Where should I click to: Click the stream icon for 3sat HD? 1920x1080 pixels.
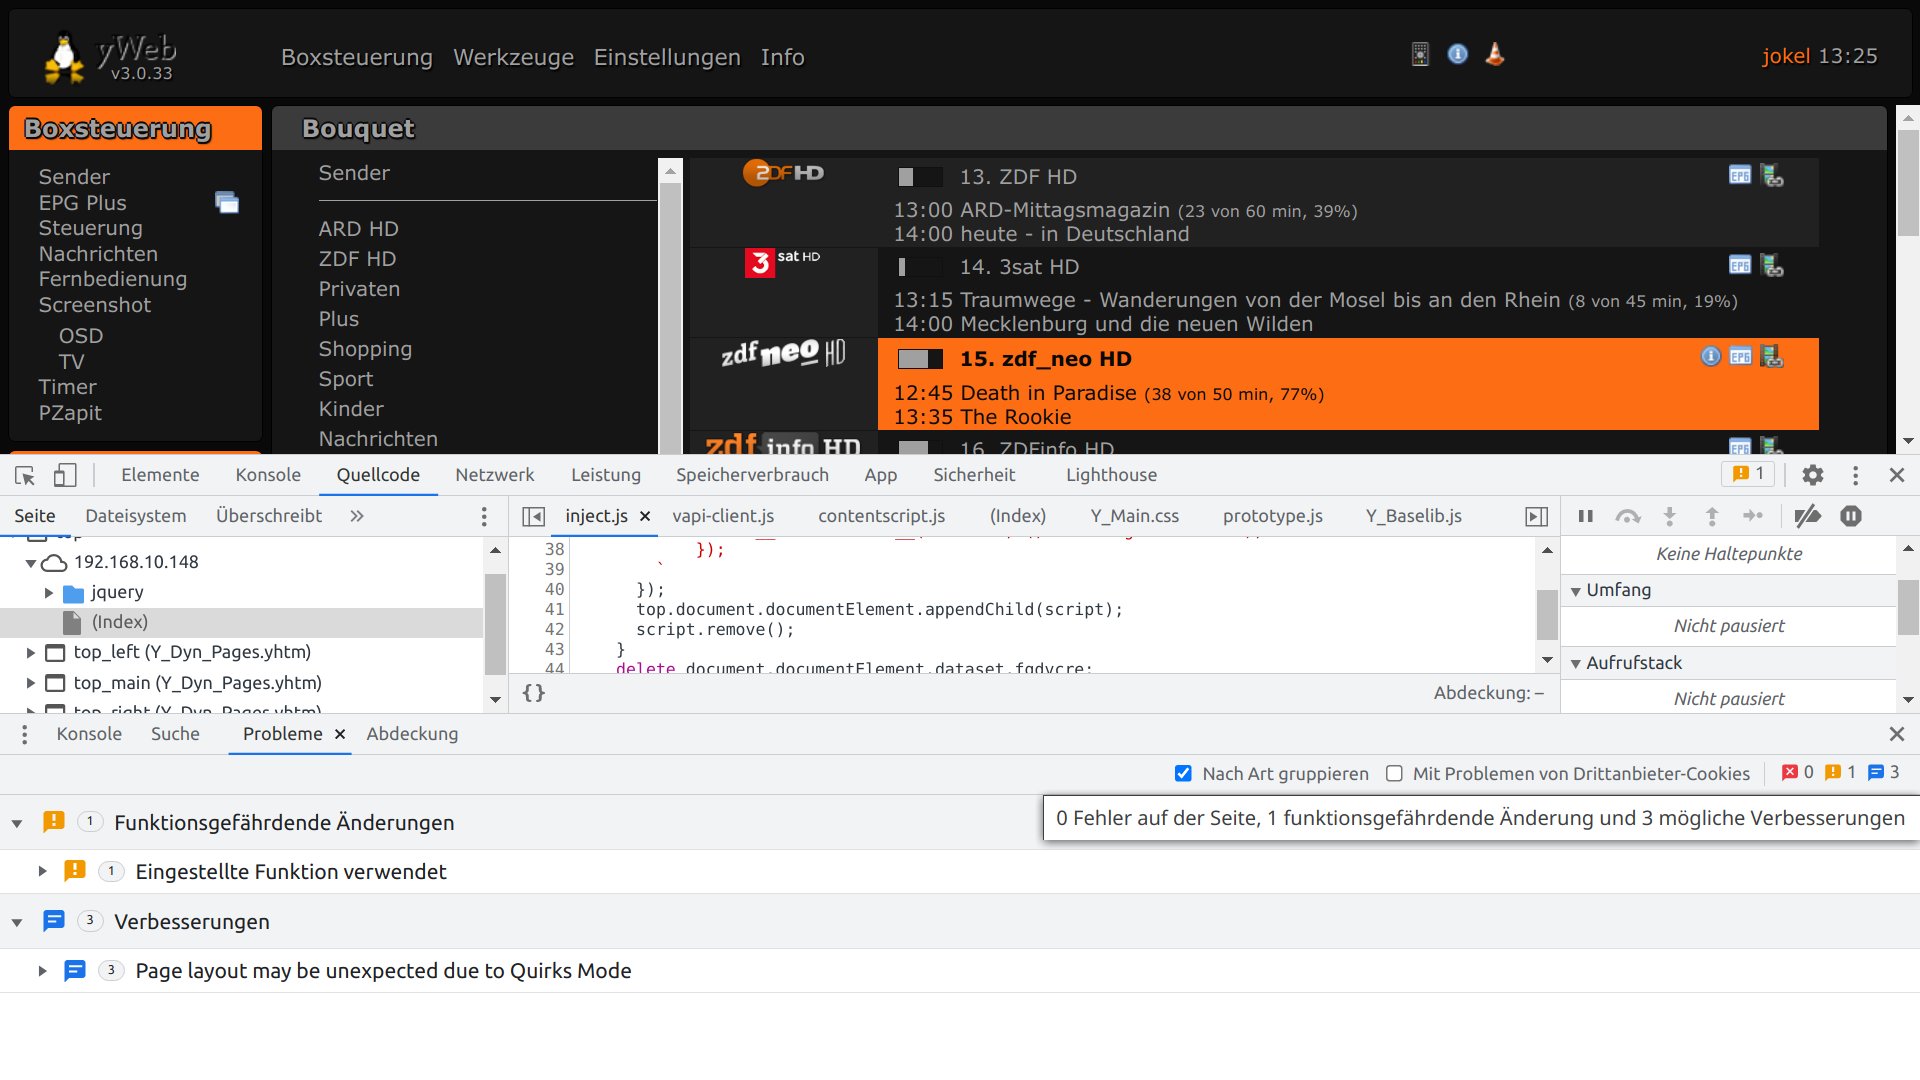1772,266
